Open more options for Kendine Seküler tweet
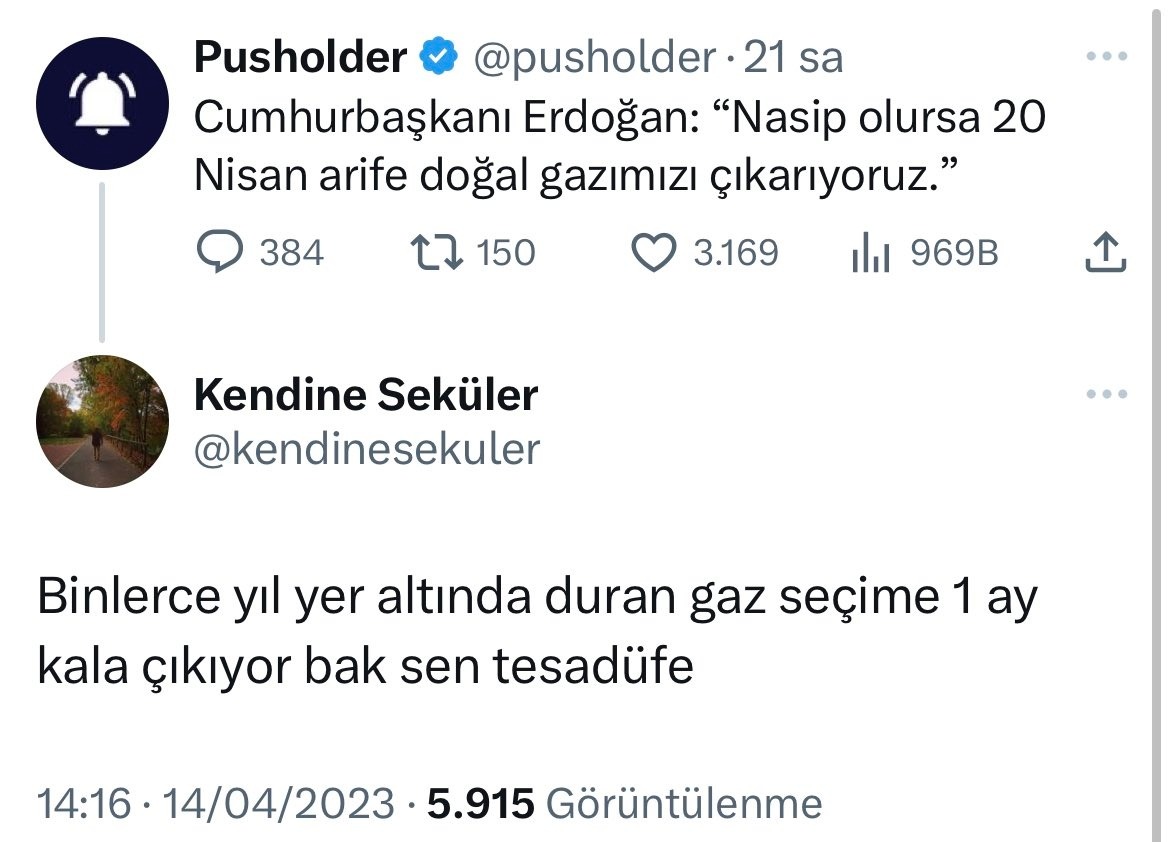This screenshot has height=842, width=1170. click(x=1106, y=394)
